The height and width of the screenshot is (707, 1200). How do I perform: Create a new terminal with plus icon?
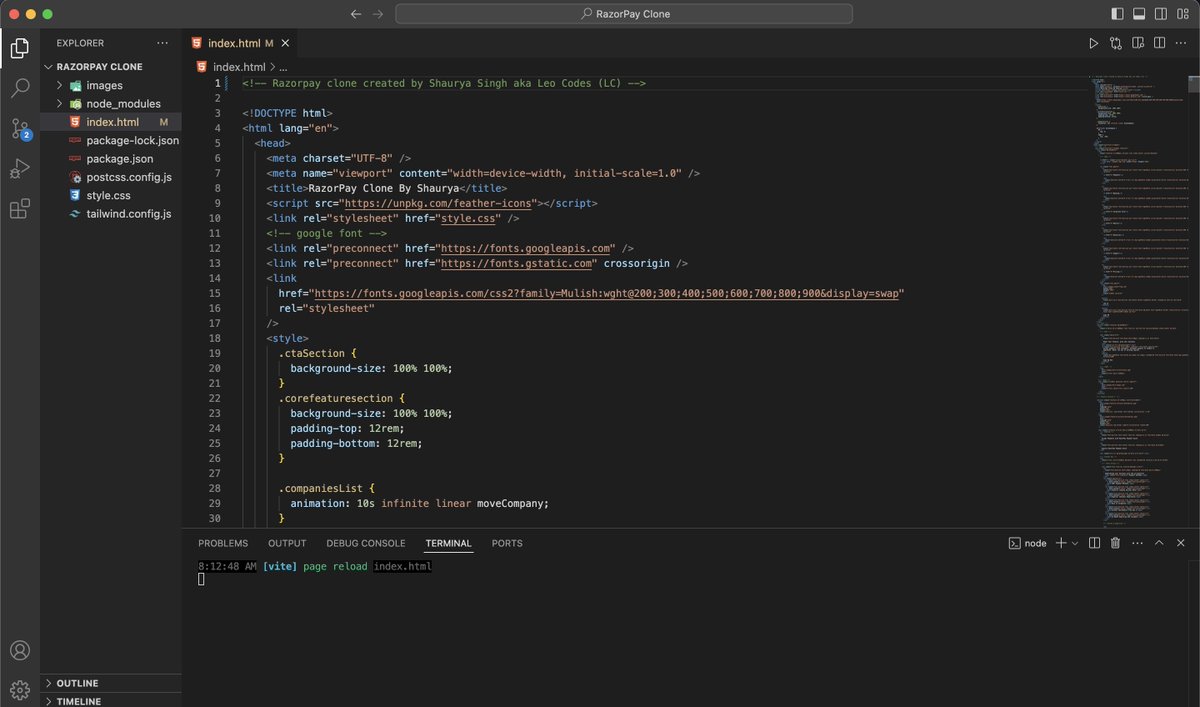coord(1061,543)
